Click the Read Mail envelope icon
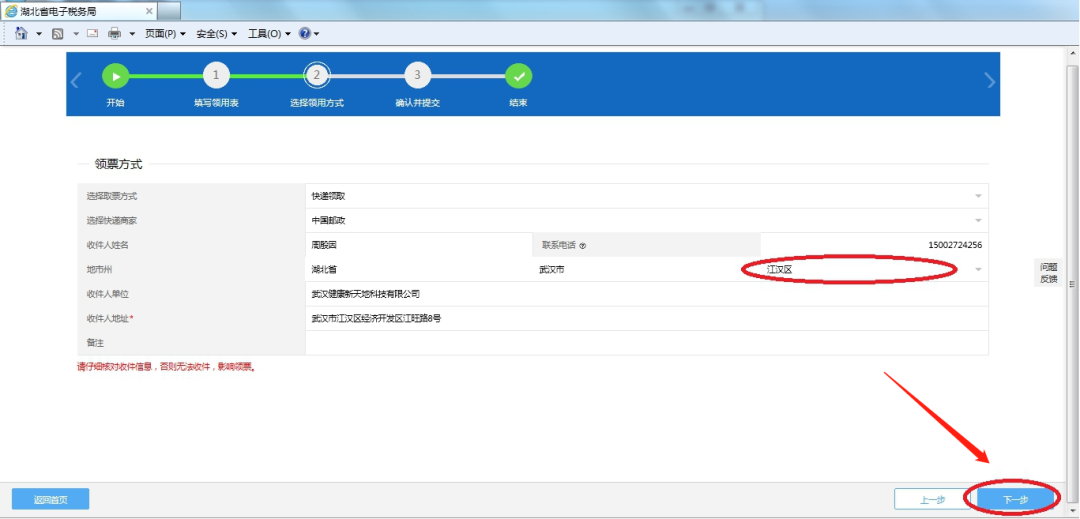1080x519 pixels. tap(92, 33)
